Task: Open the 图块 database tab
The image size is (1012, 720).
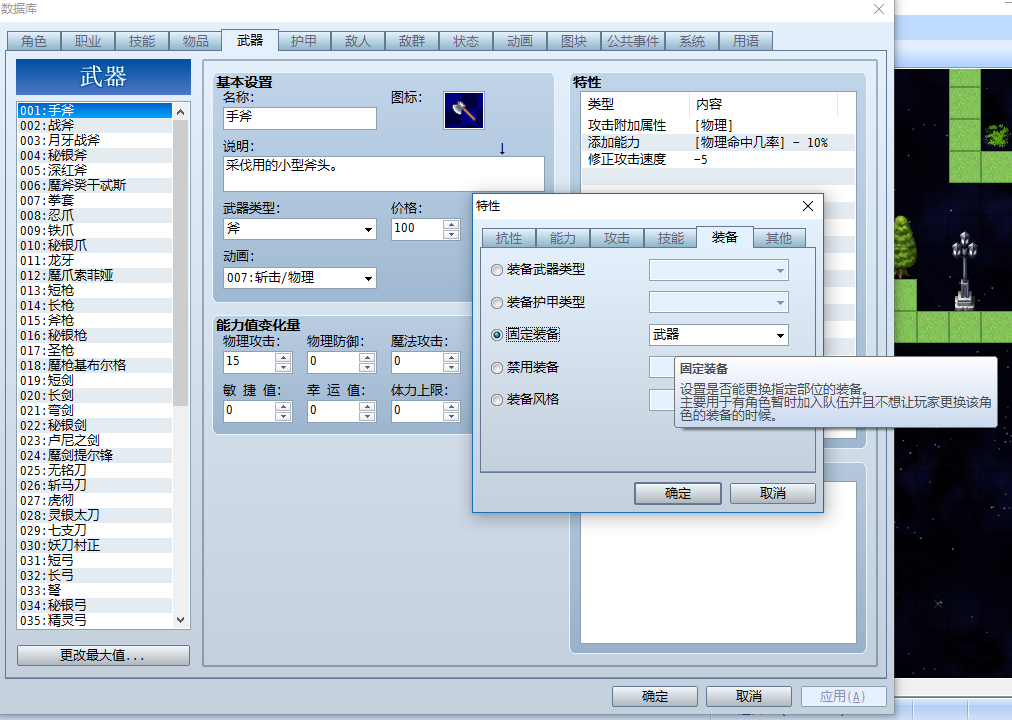Action: pos(574,41)
